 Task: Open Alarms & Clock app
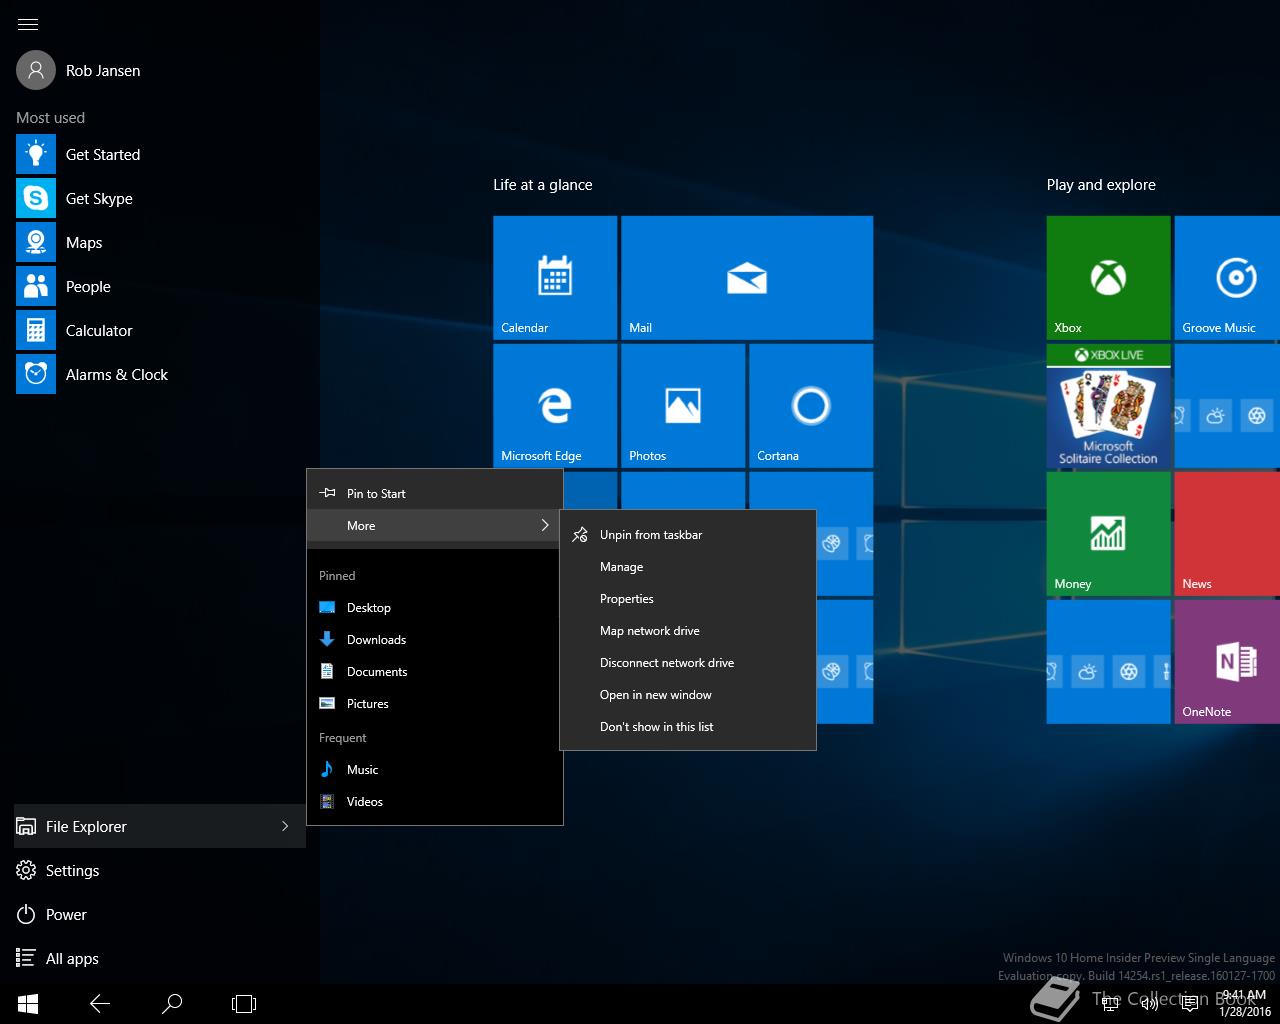(116, 374)
